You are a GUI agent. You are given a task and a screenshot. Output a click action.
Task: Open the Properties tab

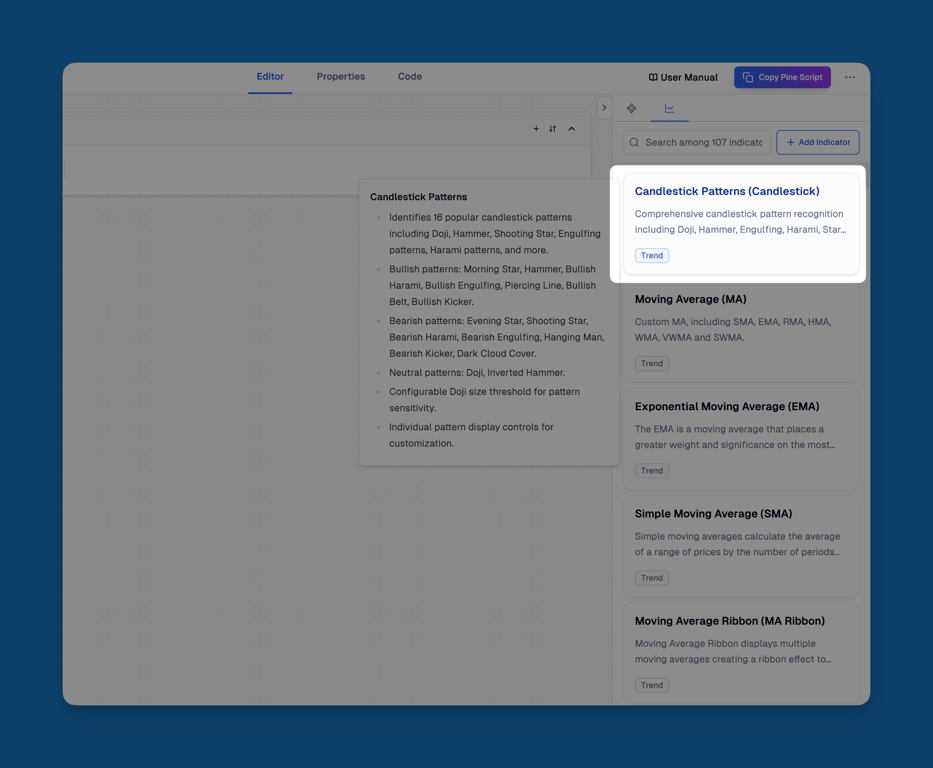pos(341,77)
